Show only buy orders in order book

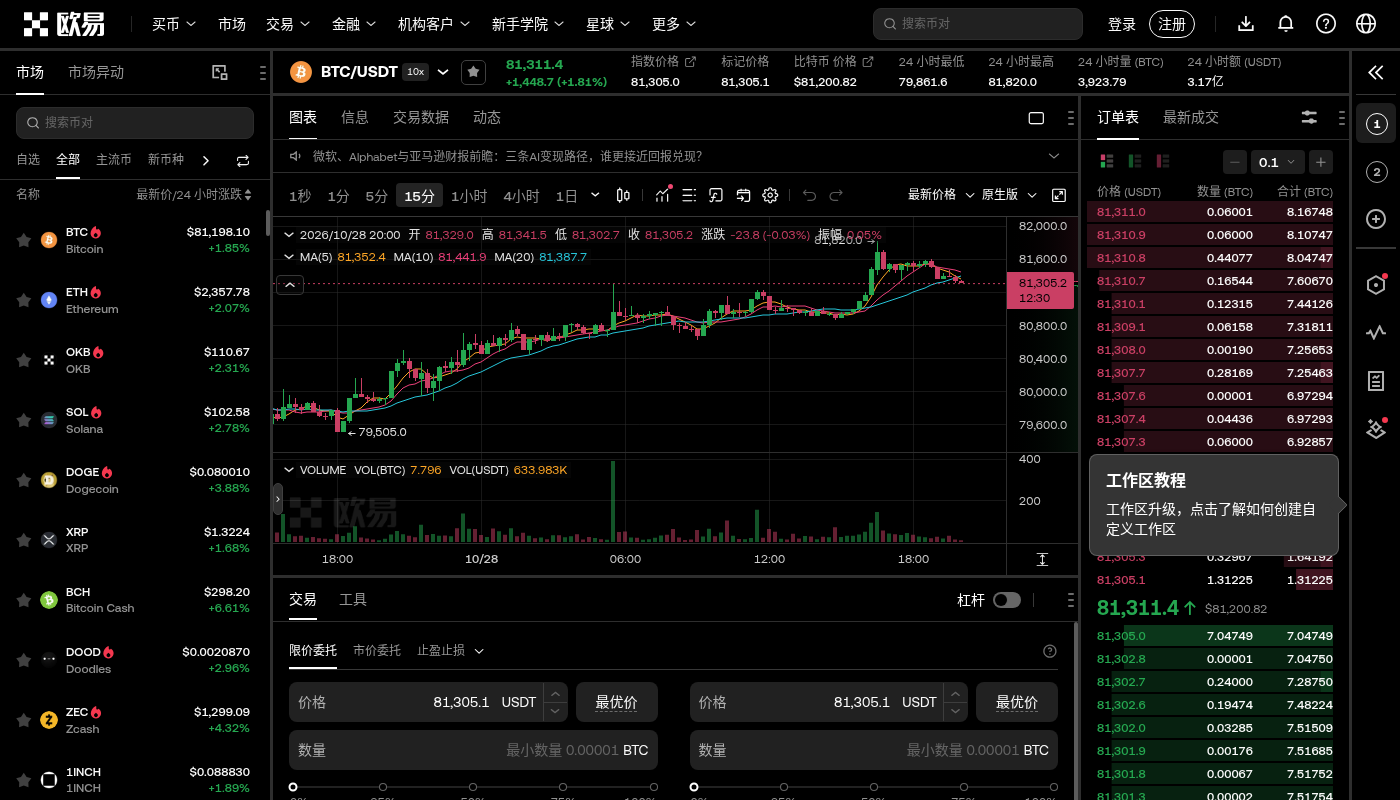[1135, 161]
